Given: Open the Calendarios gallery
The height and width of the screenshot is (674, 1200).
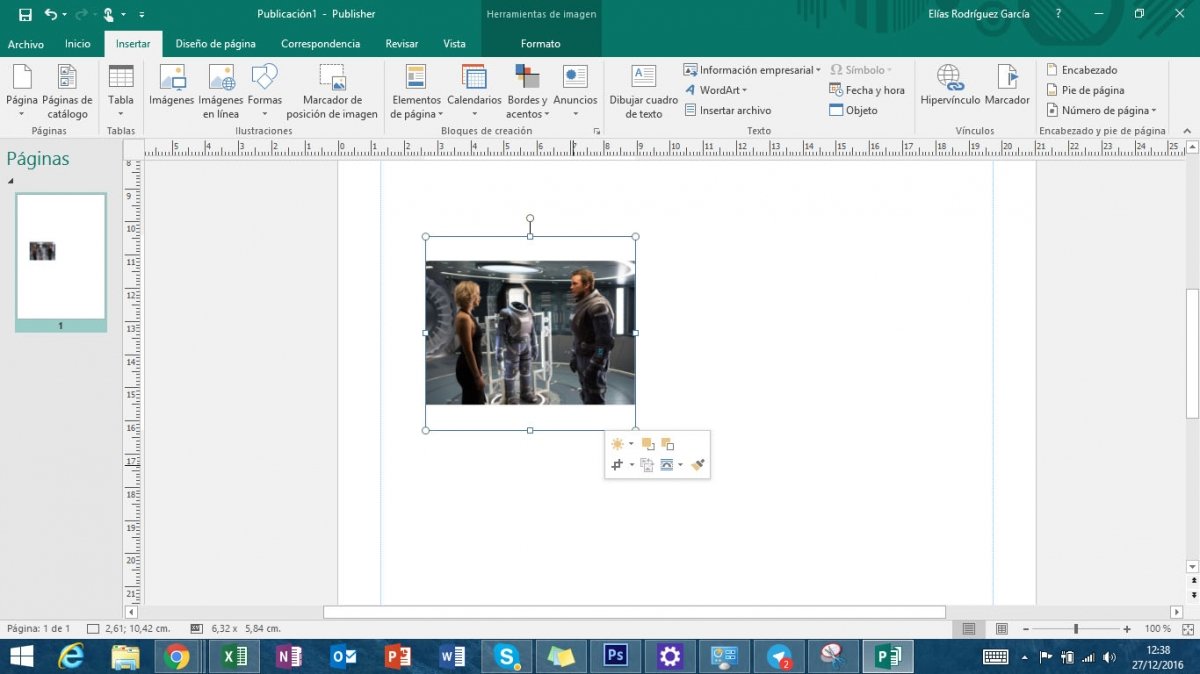Looking at the screenshot, I should (x=474, y=91).
